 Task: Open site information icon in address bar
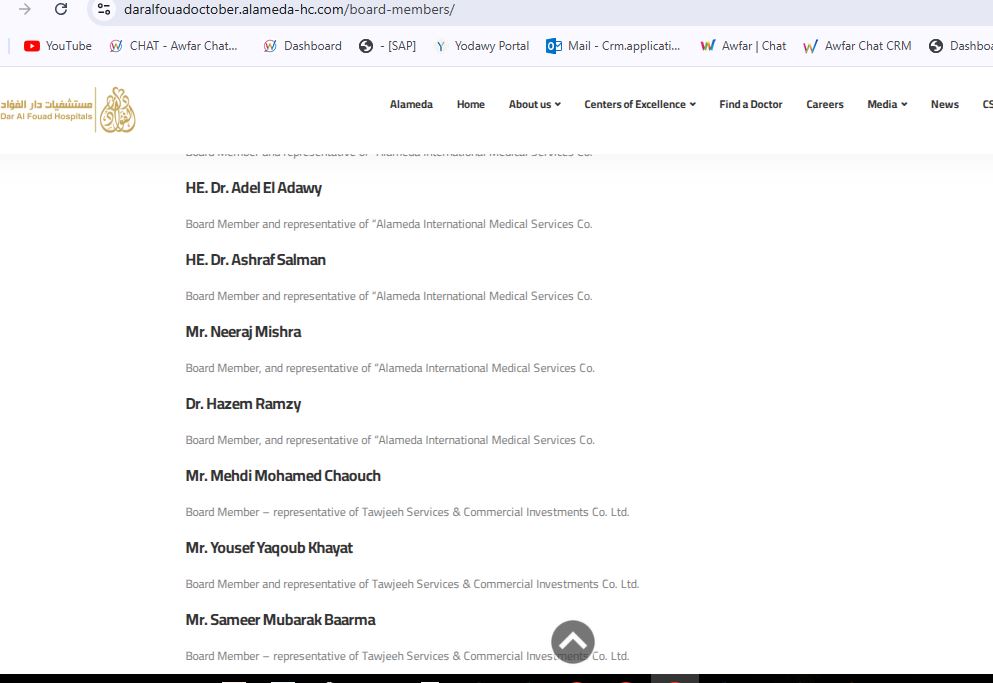104,10
